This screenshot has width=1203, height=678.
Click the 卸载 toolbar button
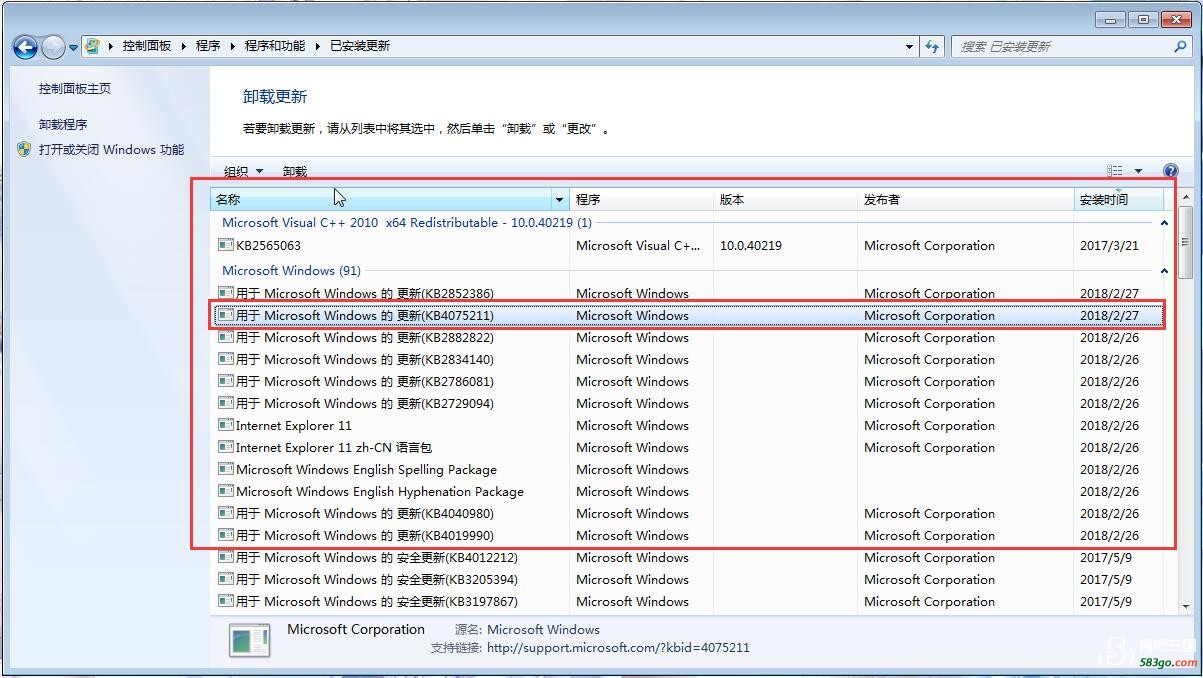tap(295, 171)
